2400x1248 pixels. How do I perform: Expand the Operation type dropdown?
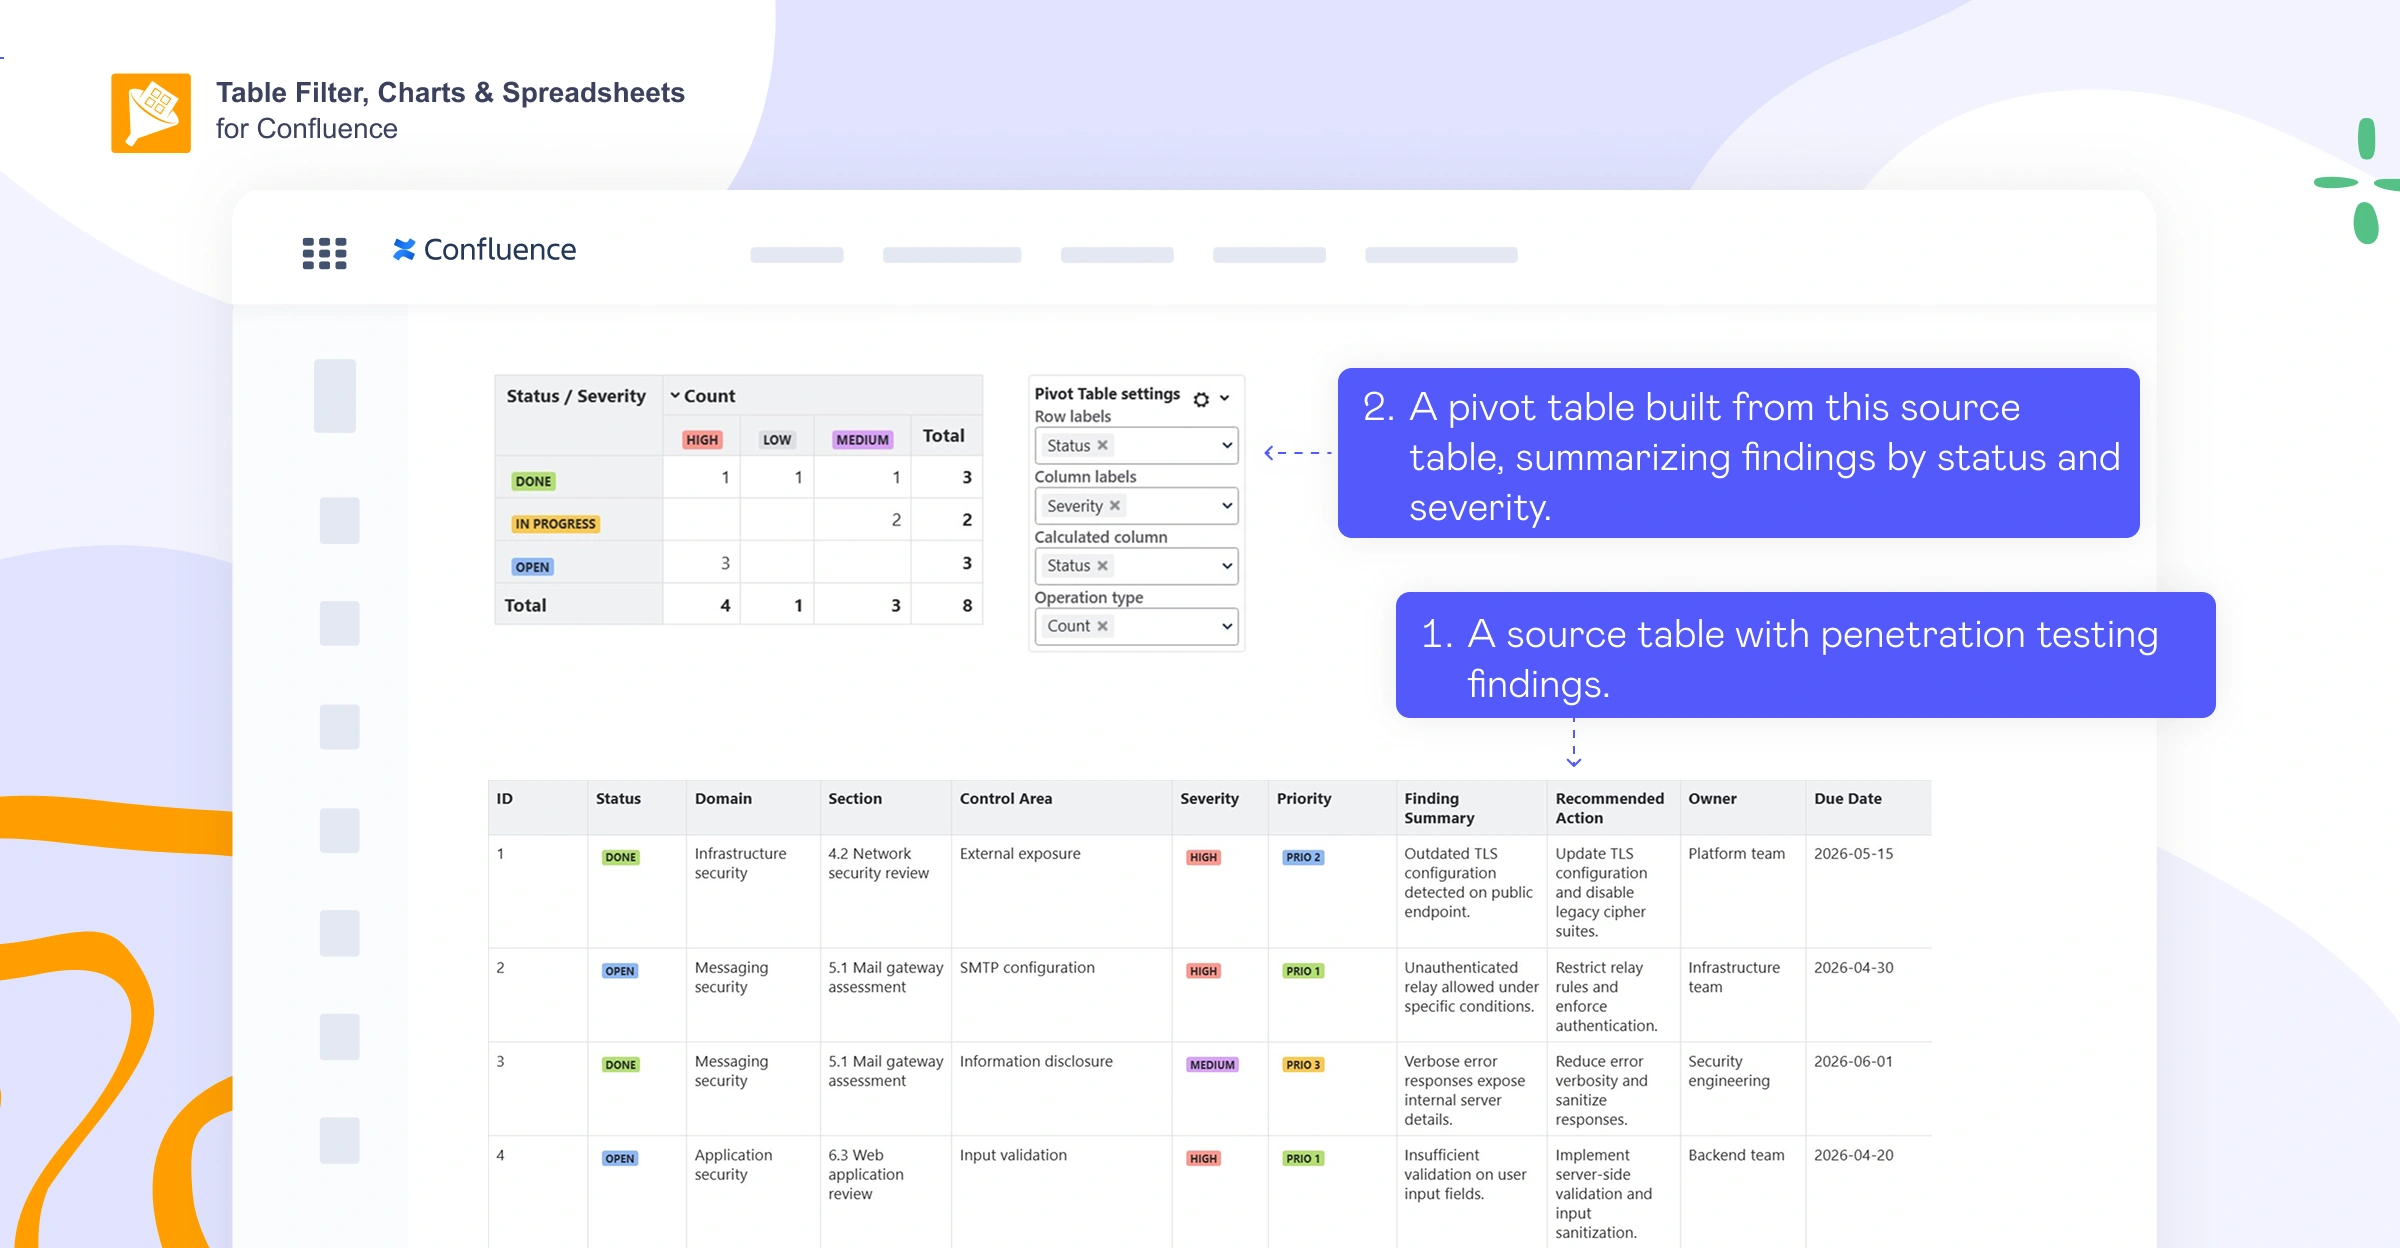(1227, 626)
